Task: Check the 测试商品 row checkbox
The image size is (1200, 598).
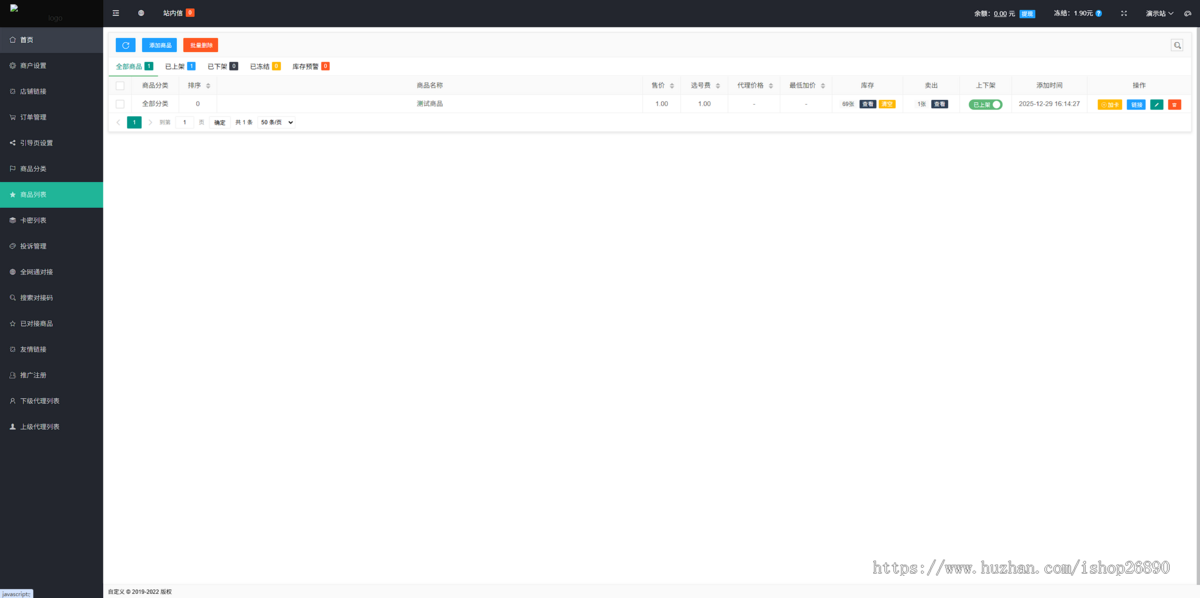Action: click(x=120, y=104)
